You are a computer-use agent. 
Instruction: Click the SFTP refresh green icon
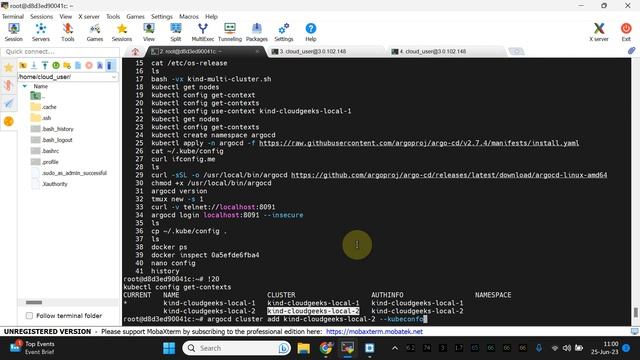[56, 65]
